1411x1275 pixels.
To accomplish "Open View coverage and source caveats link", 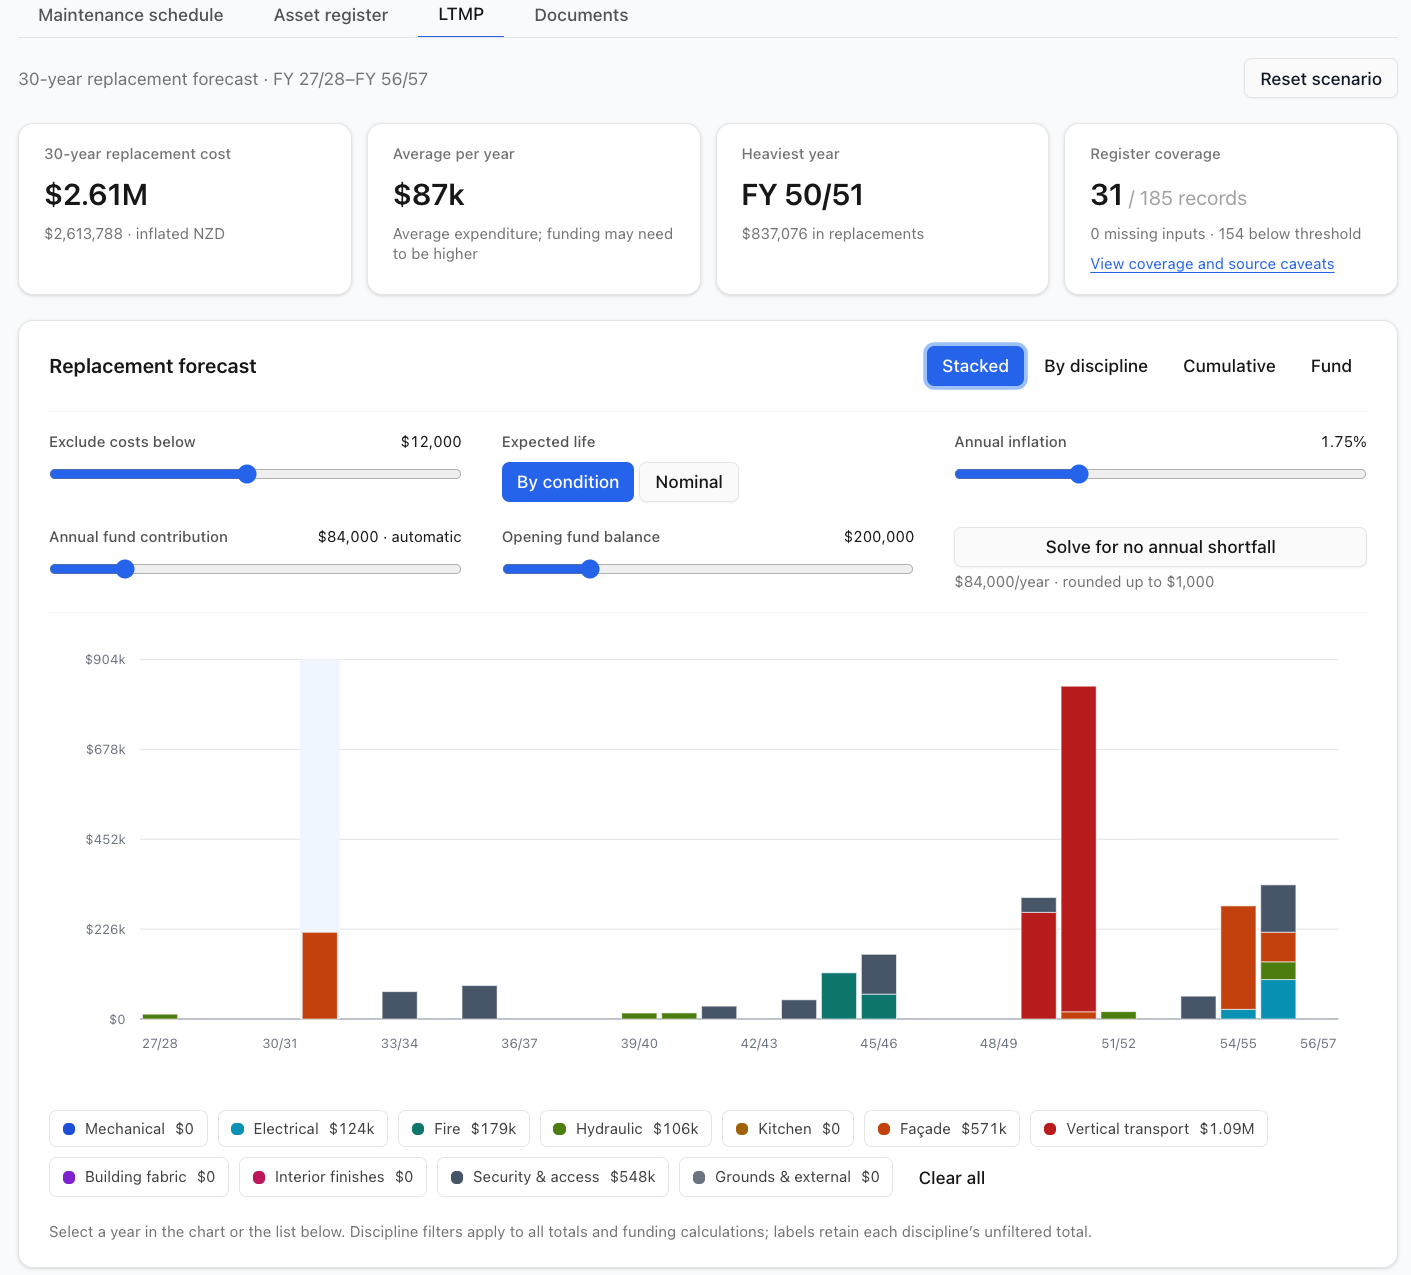I will tap(1212, 264).
